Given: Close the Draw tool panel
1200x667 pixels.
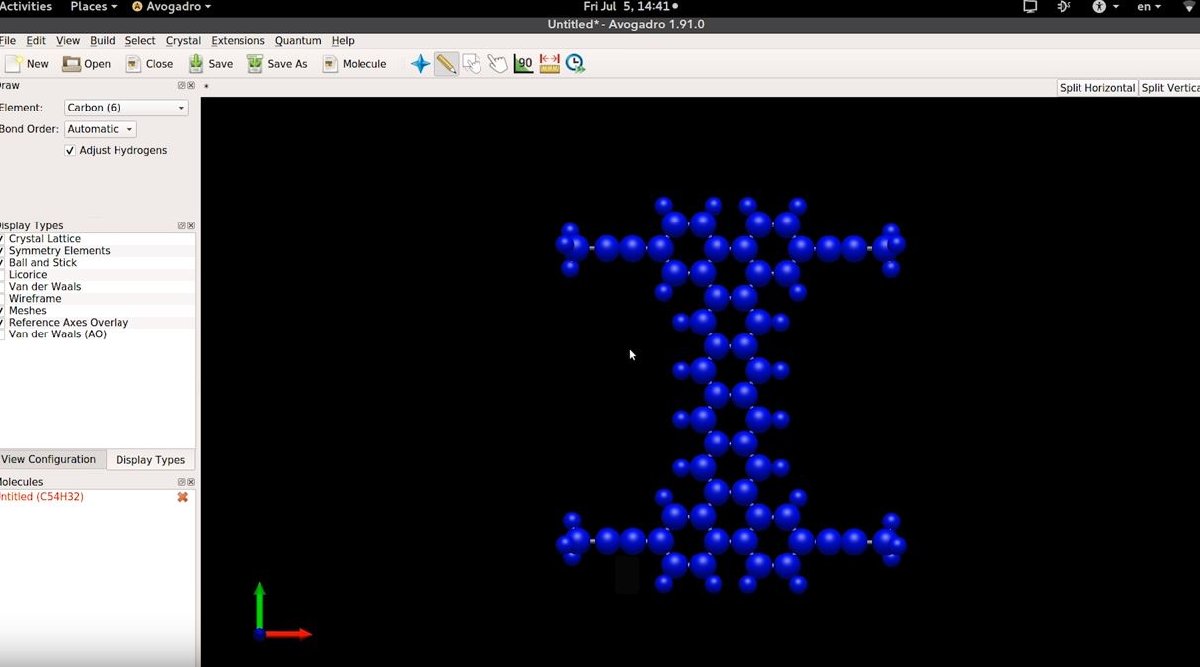Looking at the screenshot, I should point(191,86).
